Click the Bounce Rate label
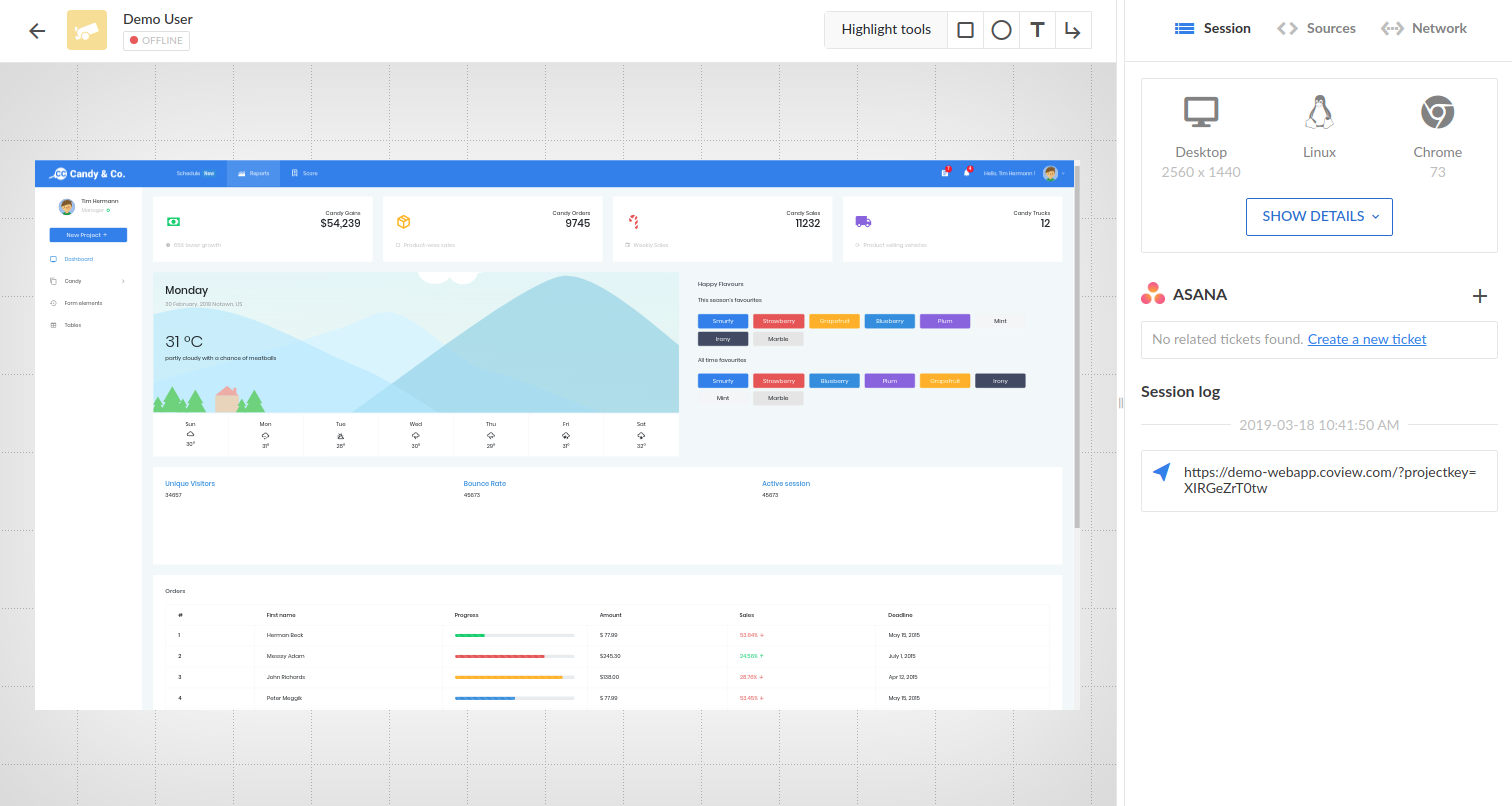Image resolution: width=1512 pixels, height=806 pixels. 485,483
